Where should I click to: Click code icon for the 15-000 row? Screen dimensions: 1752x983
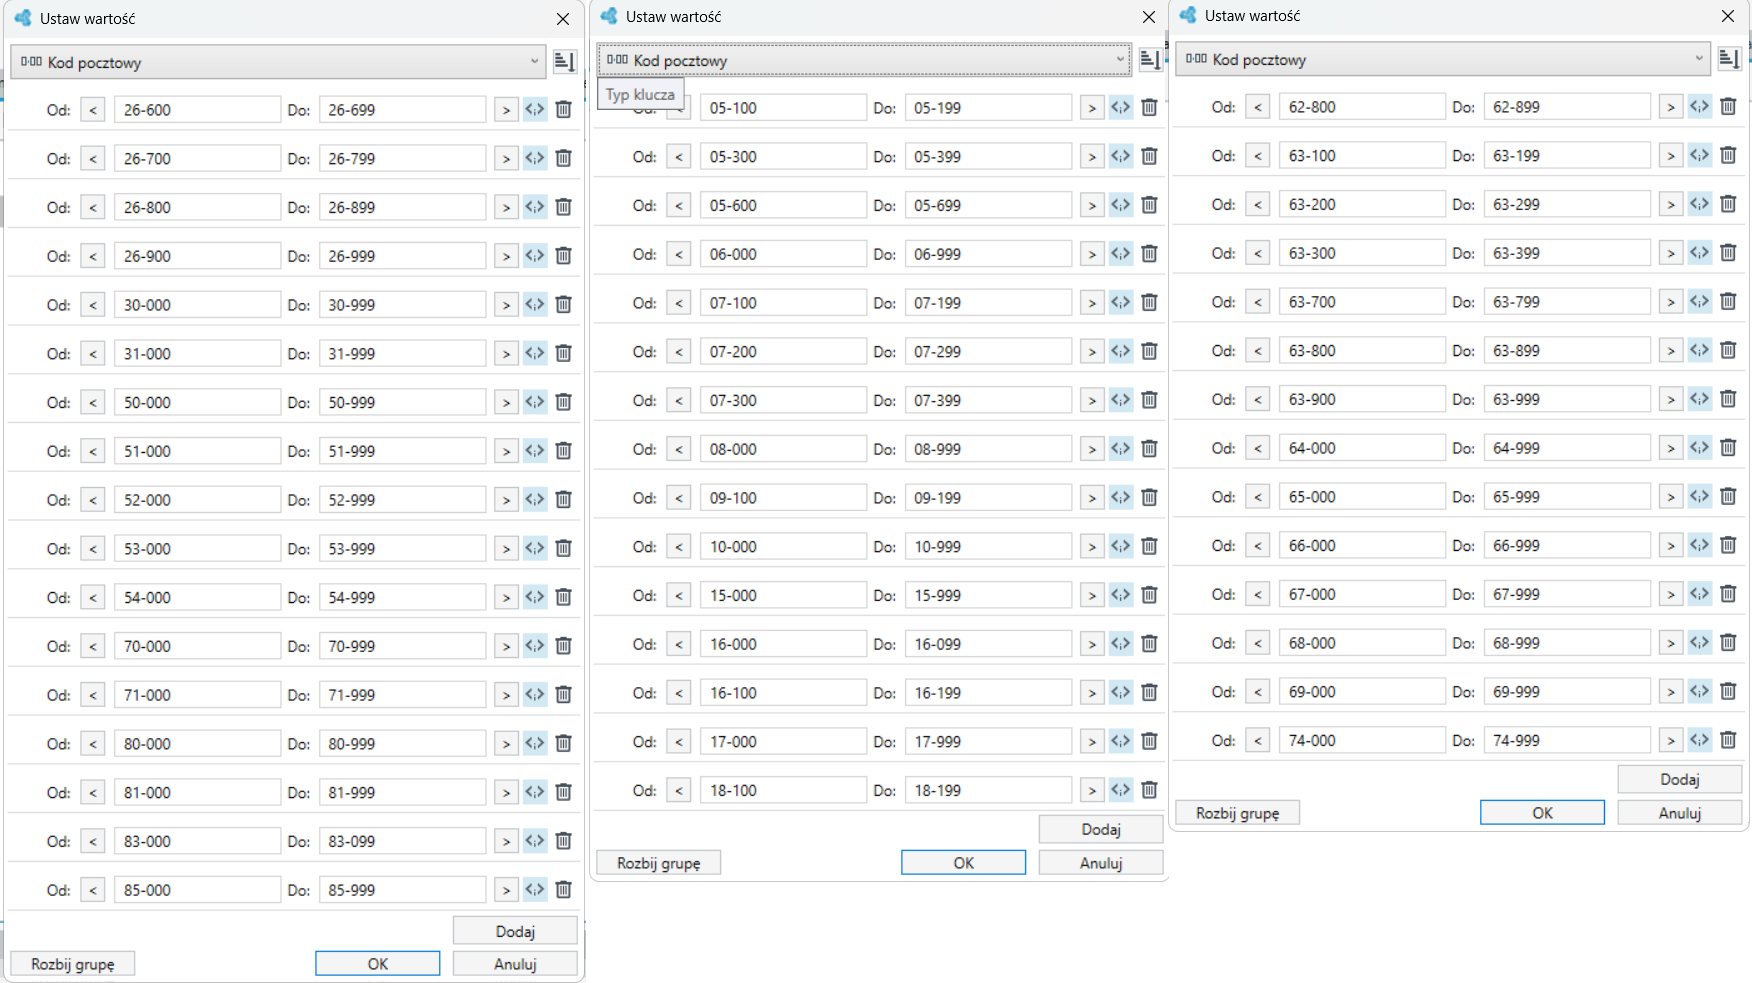pyautogui.click(x=1121, y=595)
